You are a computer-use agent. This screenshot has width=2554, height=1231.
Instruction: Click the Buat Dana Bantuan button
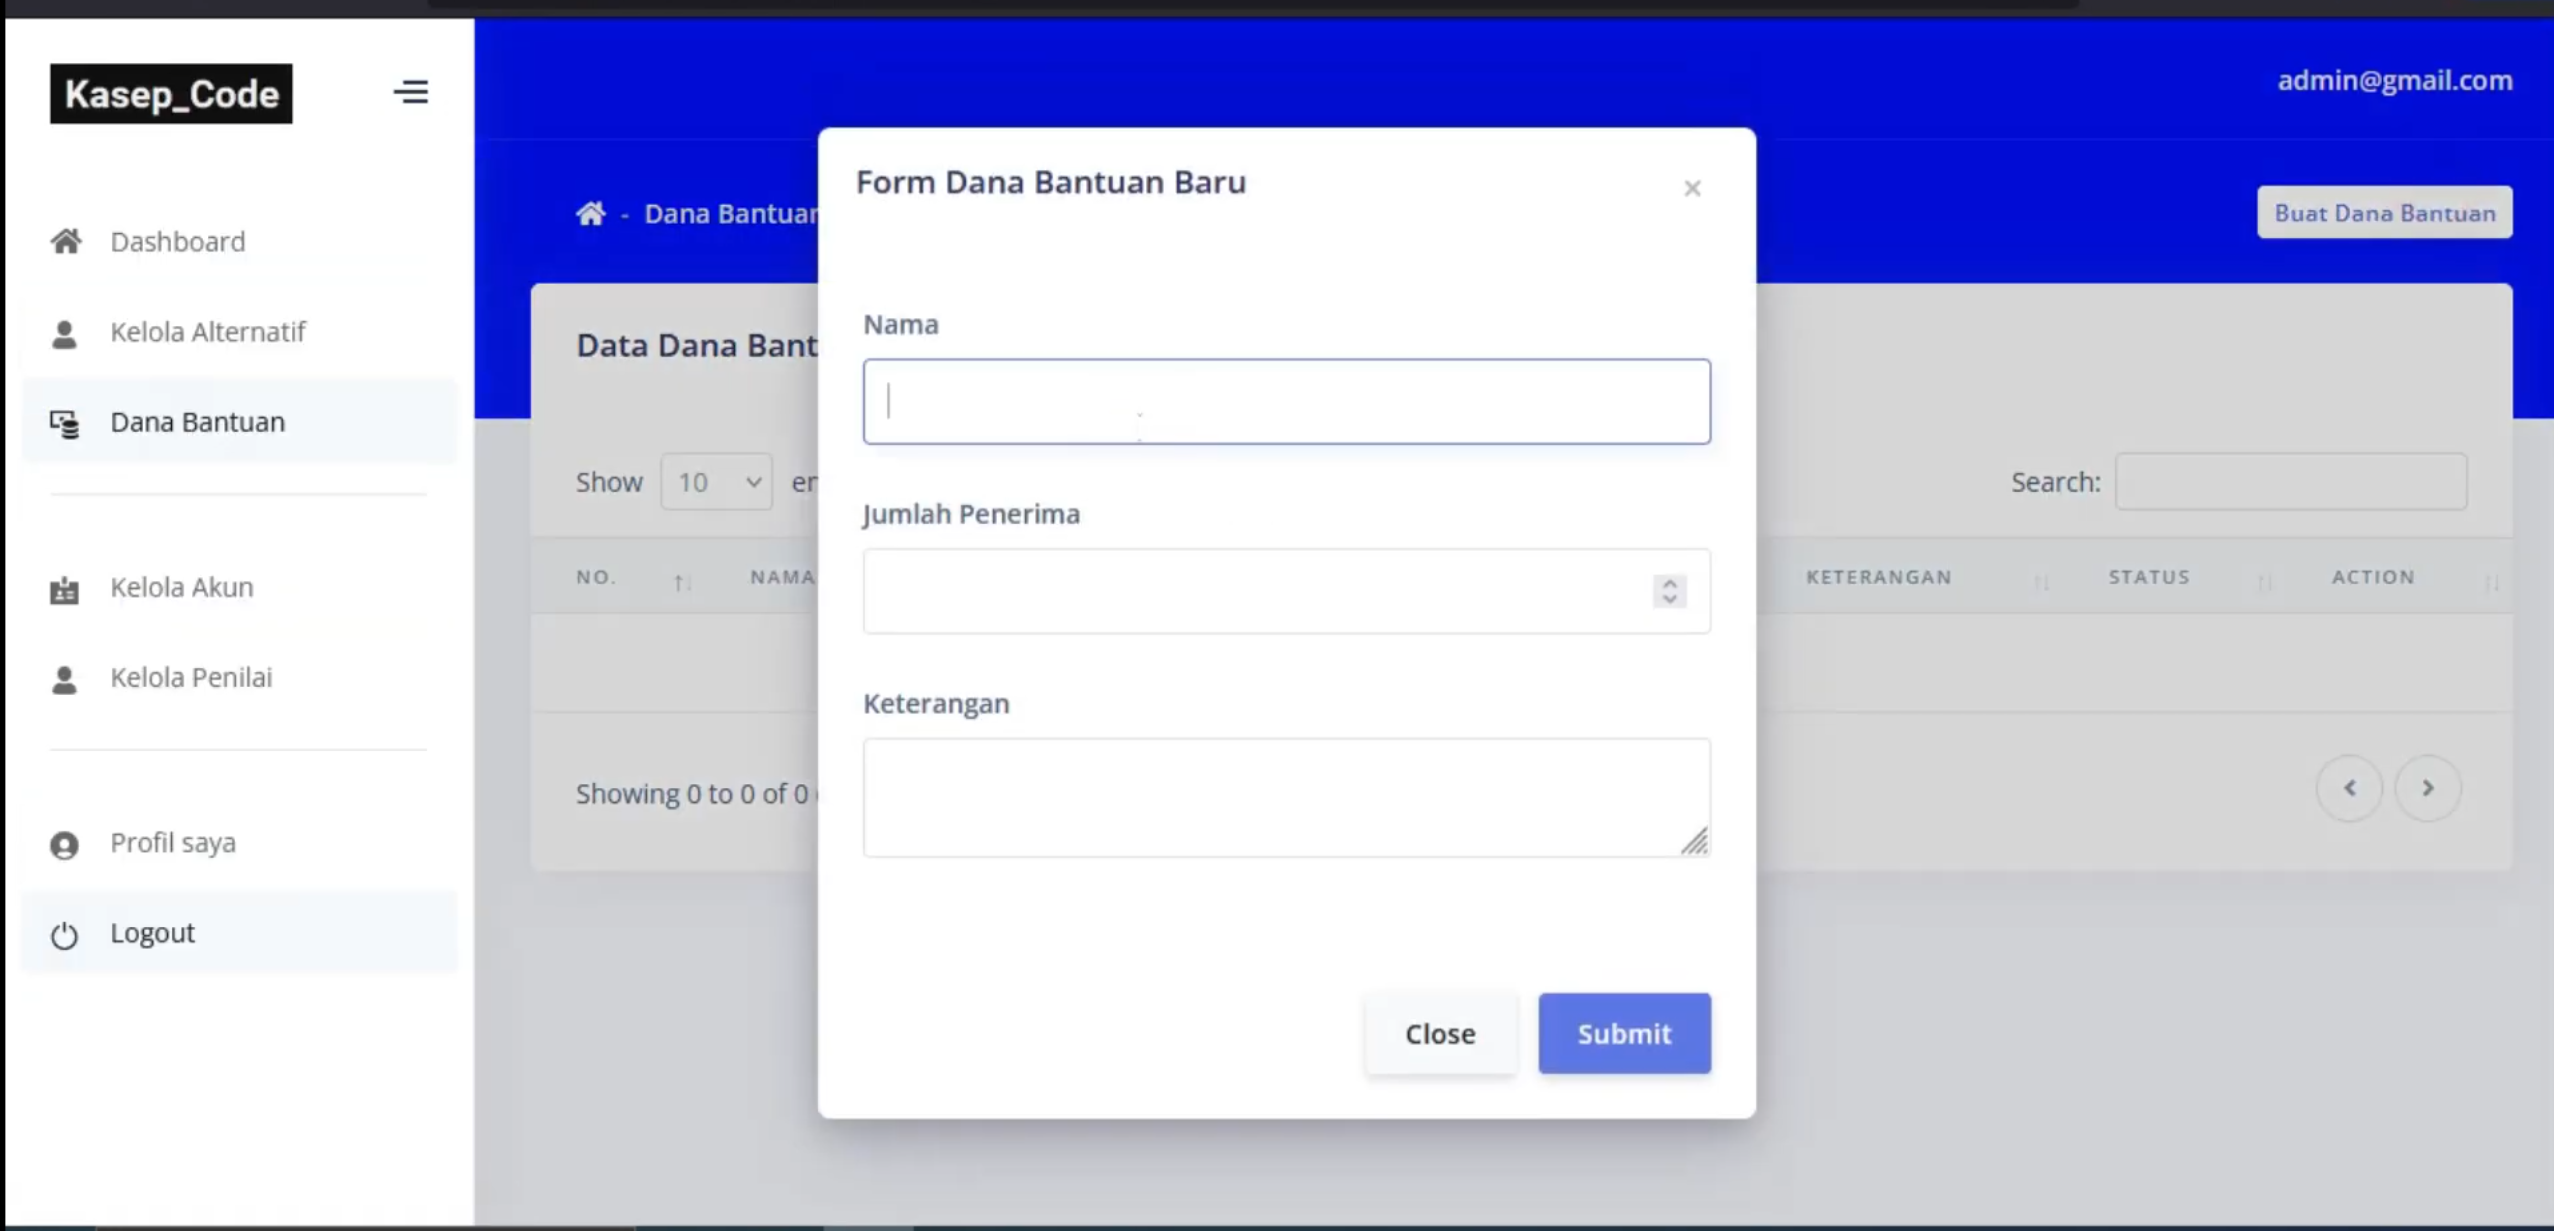click(x=2384, y=212)
